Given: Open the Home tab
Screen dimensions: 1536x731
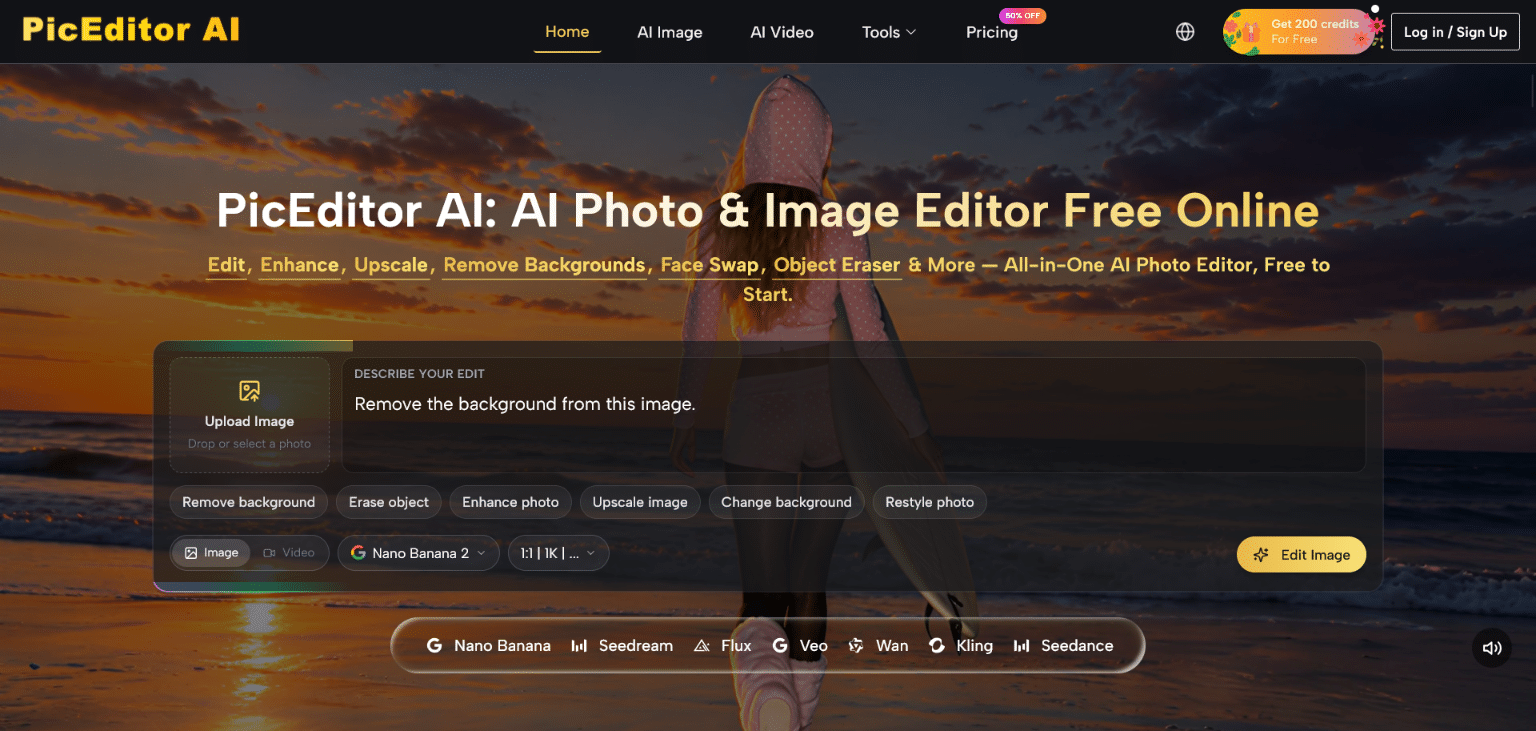Looking at the screenshot, I should tap(567, 32).
